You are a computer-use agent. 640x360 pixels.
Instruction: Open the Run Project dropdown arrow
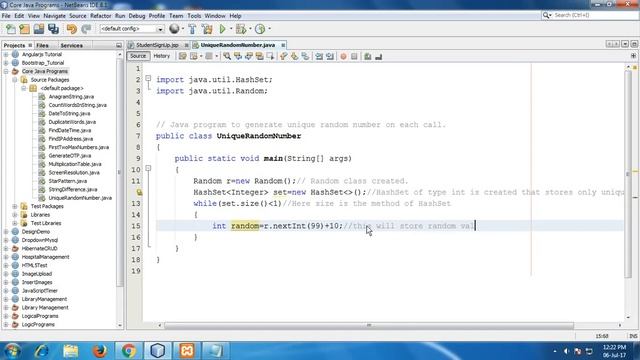[x=231, y=29]
